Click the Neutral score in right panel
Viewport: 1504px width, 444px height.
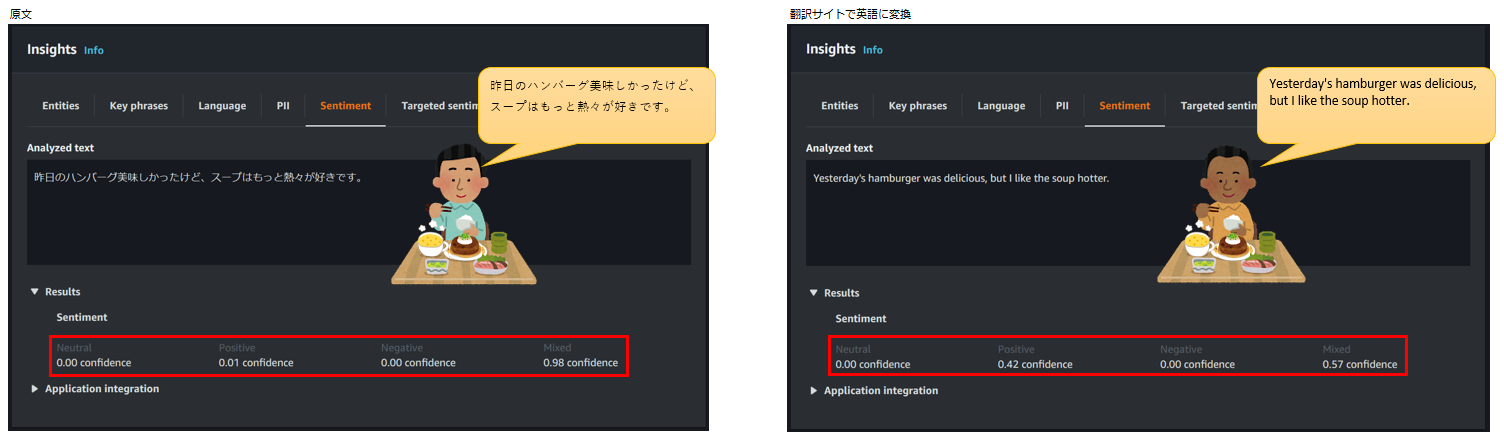(x=873, y=365)
